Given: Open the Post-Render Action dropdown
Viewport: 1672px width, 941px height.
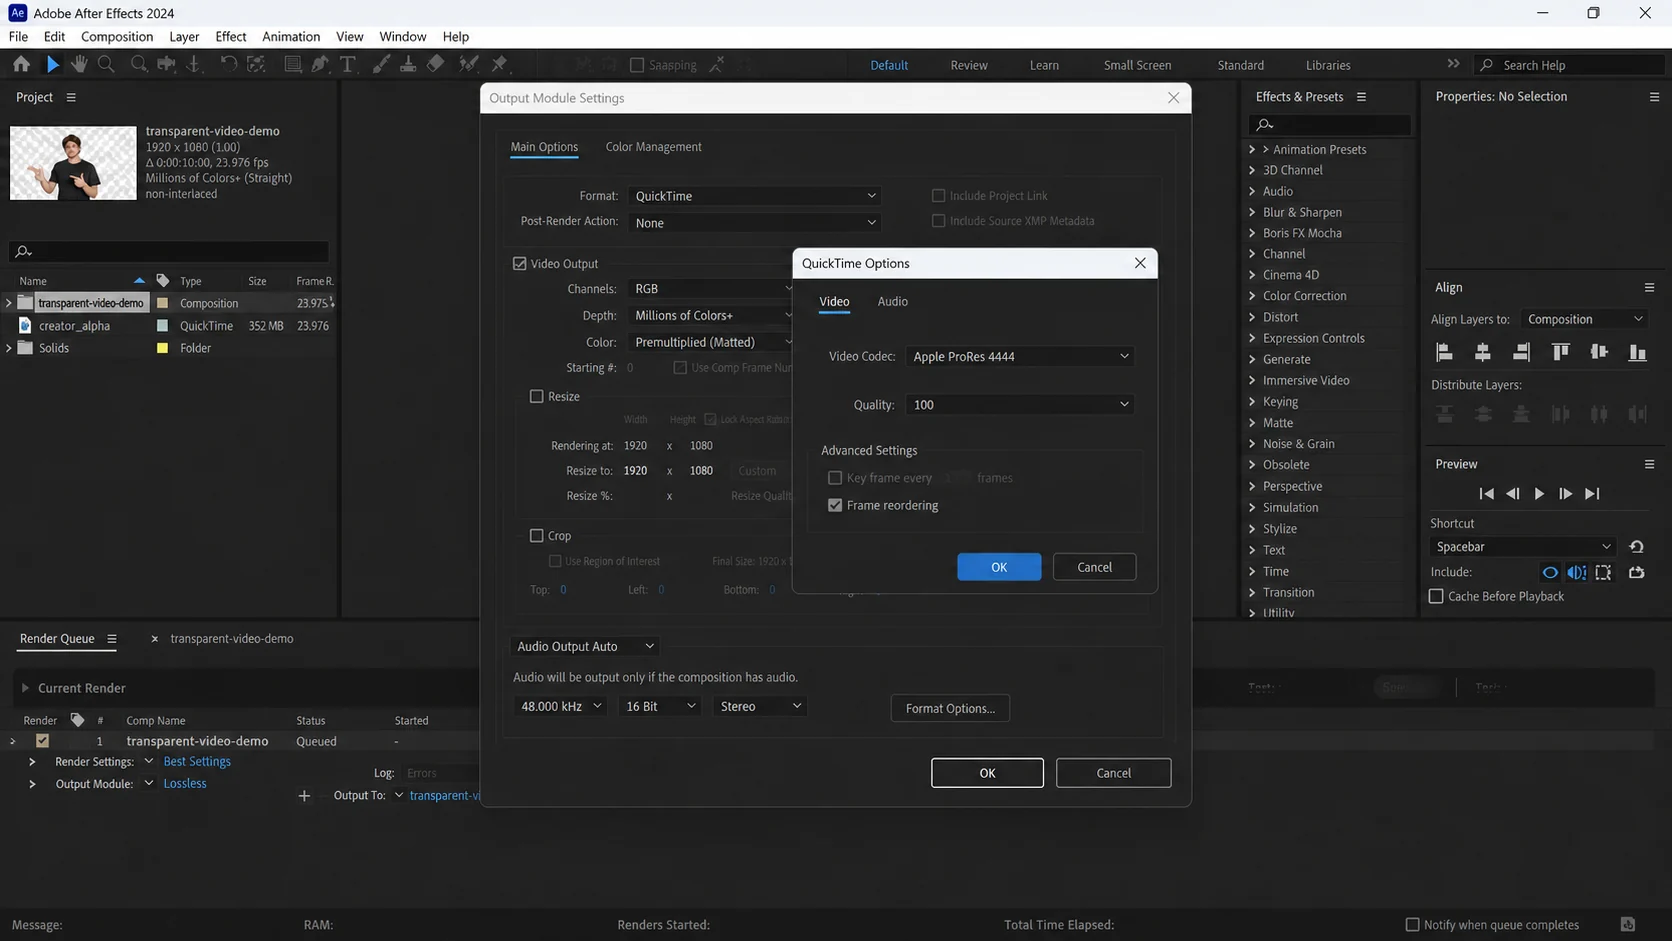Looking at the screenshot, I should (x=755, y=223).
